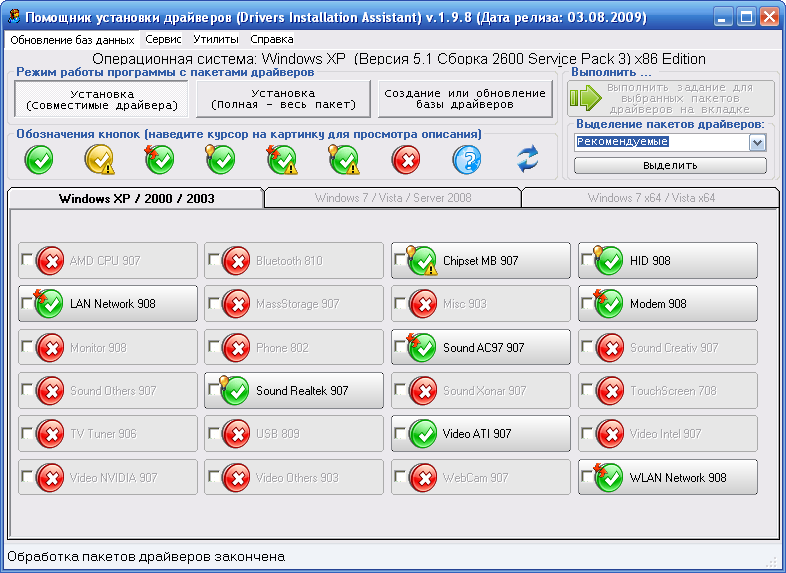The image size is (786, 573).
Task: Select Установка (Совместимые драйвера) mode button
Action: [x=102, y=99]
